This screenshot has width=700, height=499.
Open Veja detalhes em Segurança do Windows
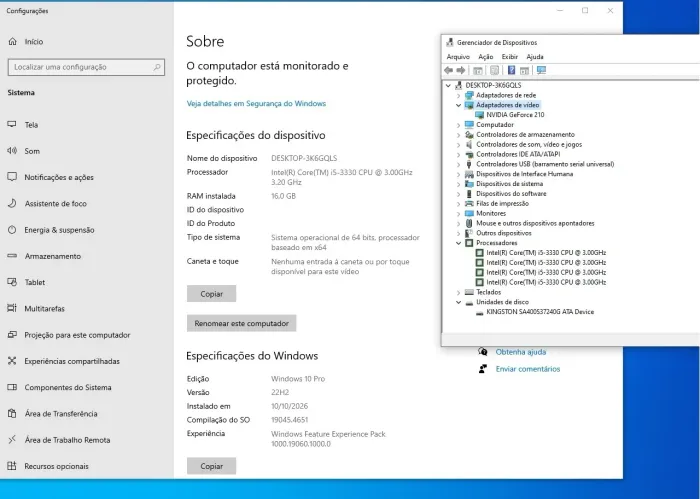tap(256, 104)
